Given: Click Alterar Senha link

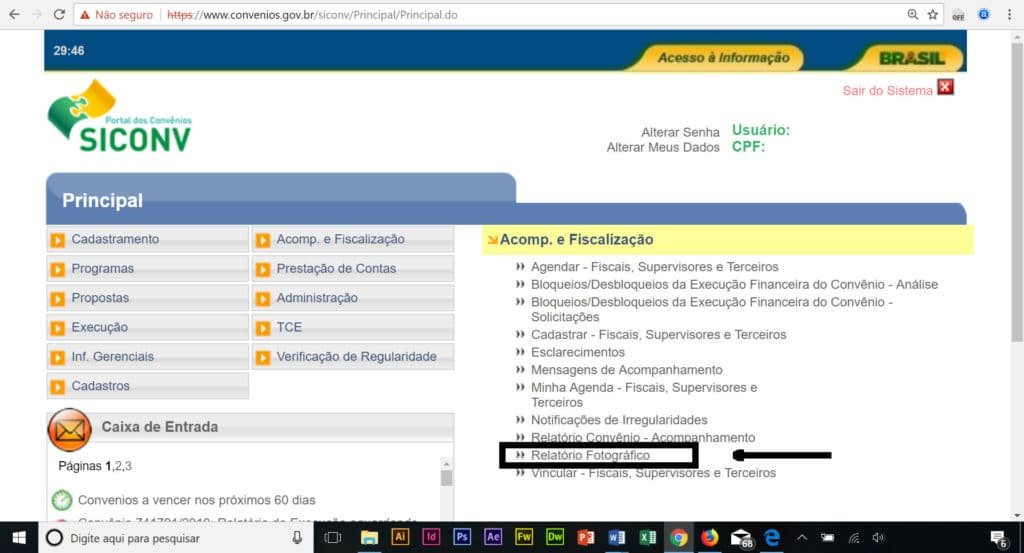Looking at the screenshot, I should point(680,132).
